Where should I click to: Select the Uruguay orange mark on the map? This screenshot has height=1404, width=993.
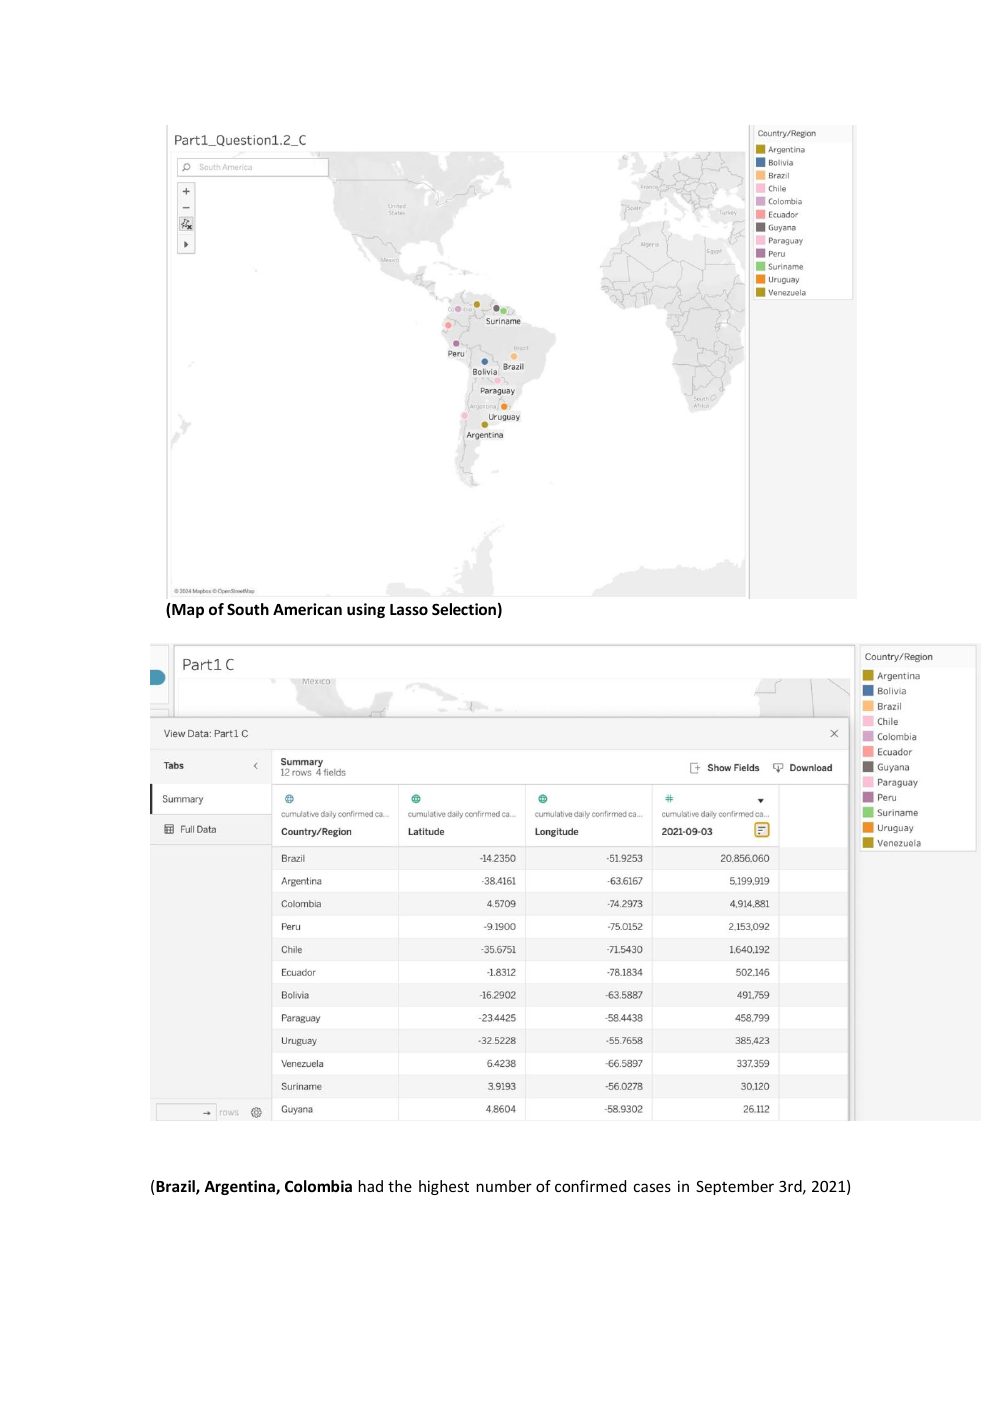coord(505,407)
